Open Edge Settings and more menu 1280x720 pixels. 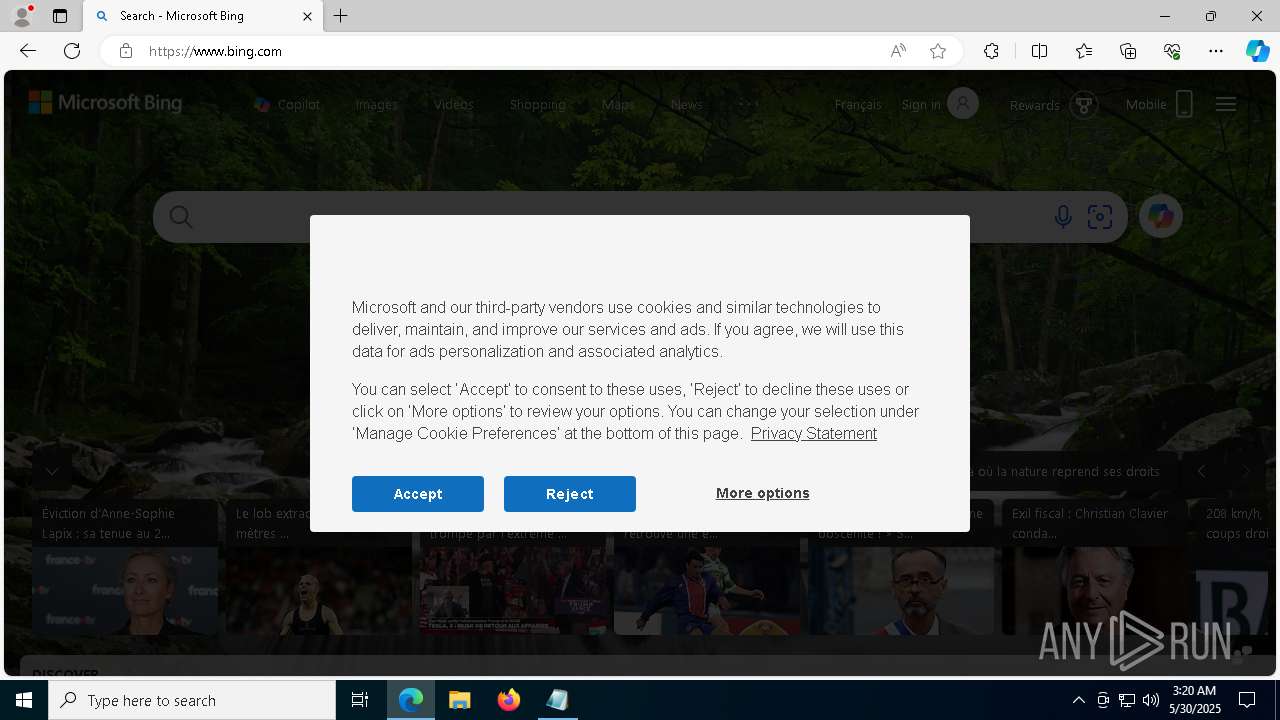pyautogui.click(x=1216, y=51)
